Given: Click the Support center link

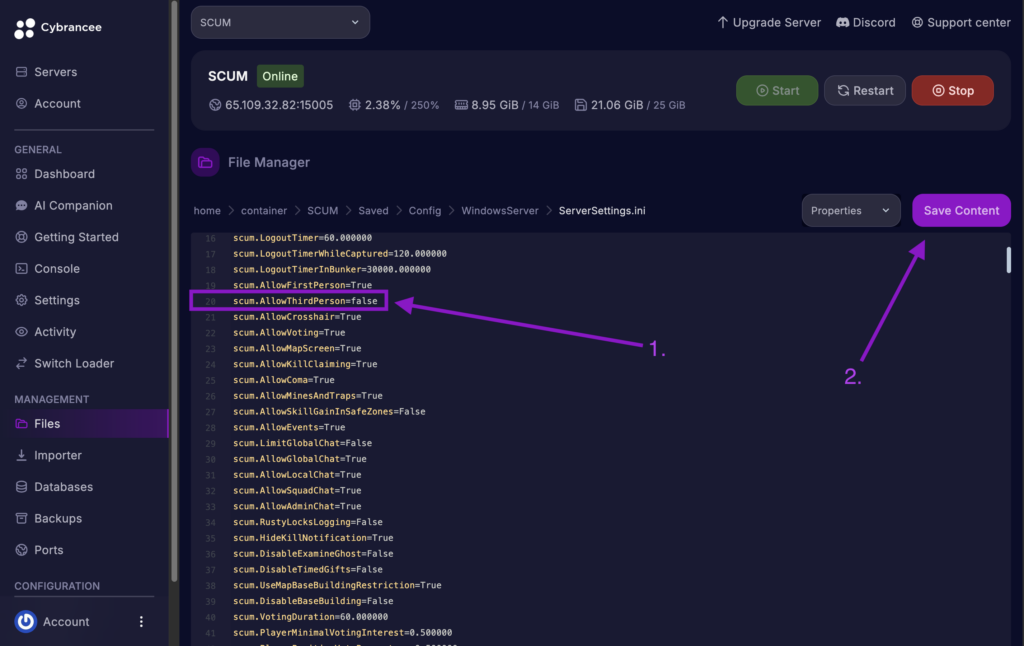Looking at the screenshot, I should [960, 22].
